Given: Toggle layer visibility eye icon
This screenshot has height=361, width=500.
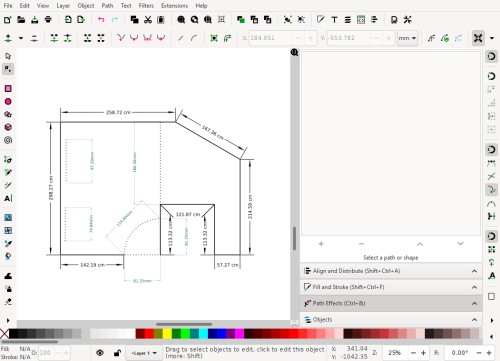Looking at the screenshot, I should pyautogui.click(x=100, y=353).
